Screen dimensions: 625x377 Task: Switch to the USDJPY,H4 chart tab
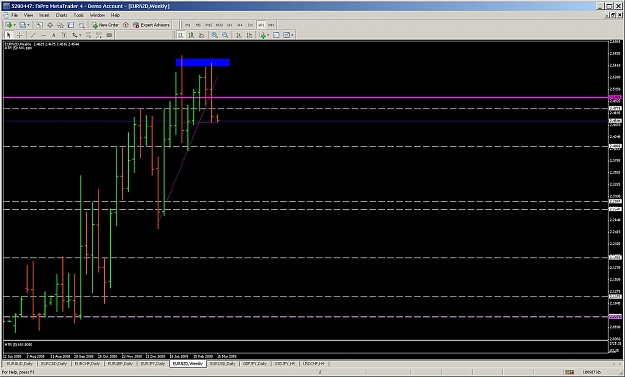pos(285,364)
